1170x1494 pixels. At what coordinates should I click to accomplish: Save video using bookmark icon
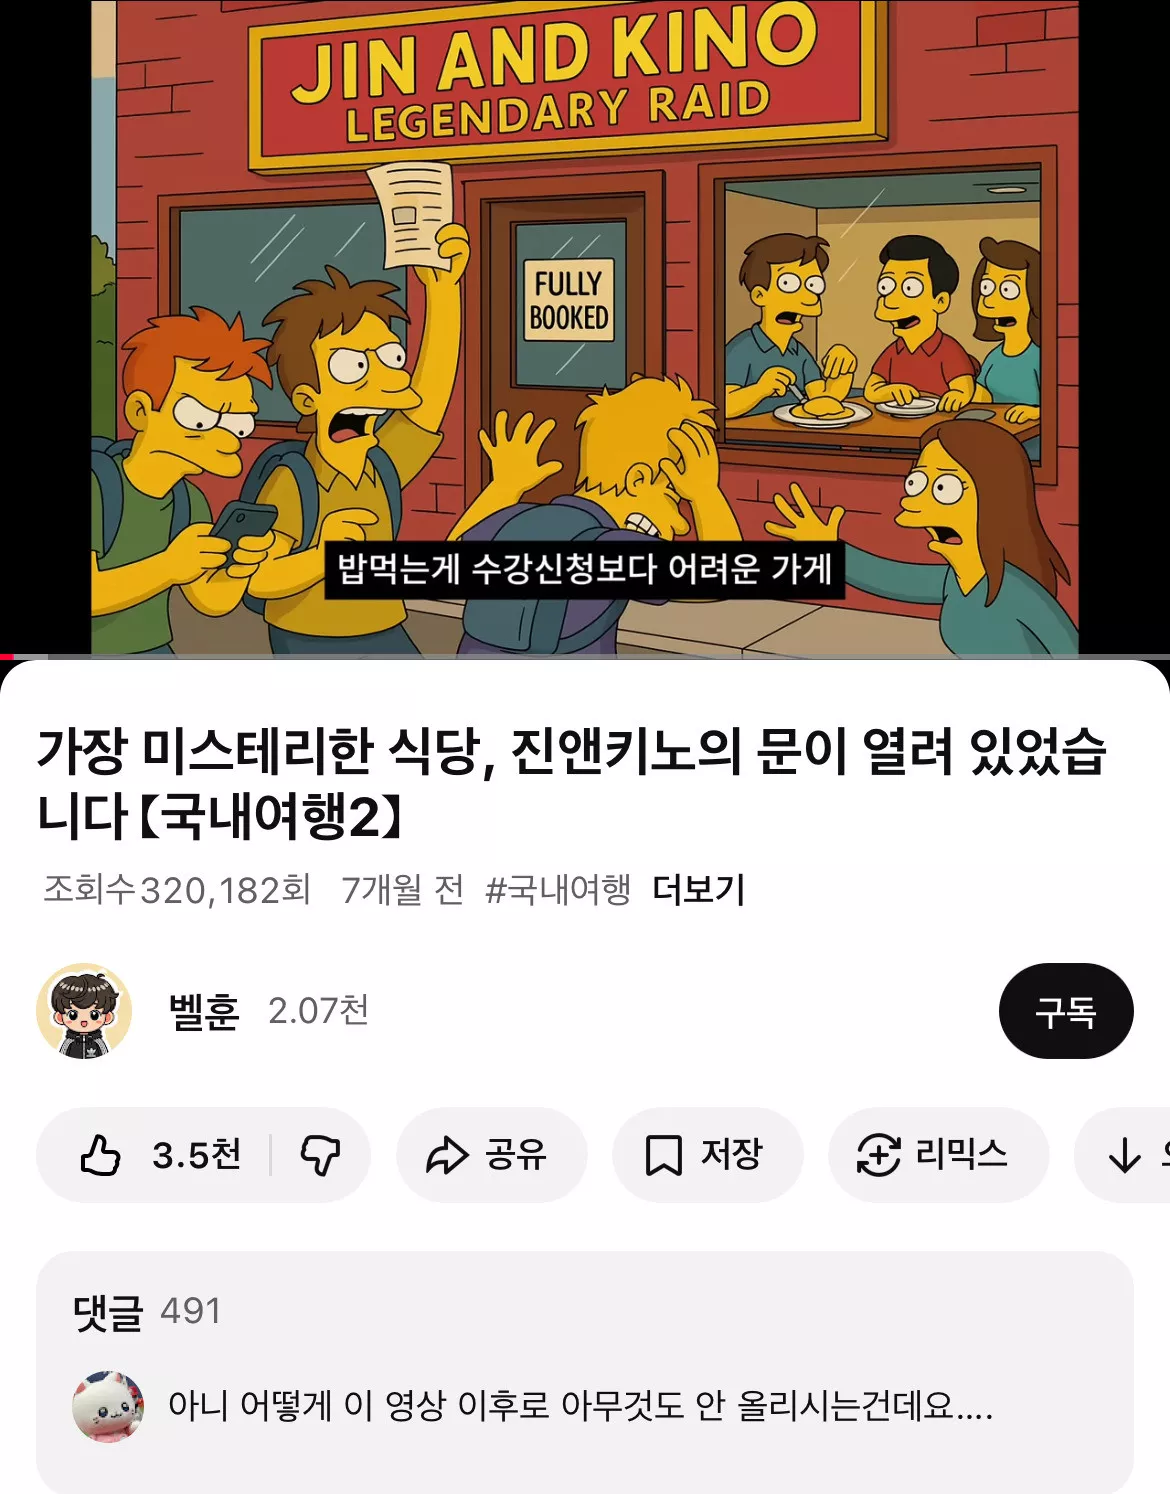coord(663,1155)
